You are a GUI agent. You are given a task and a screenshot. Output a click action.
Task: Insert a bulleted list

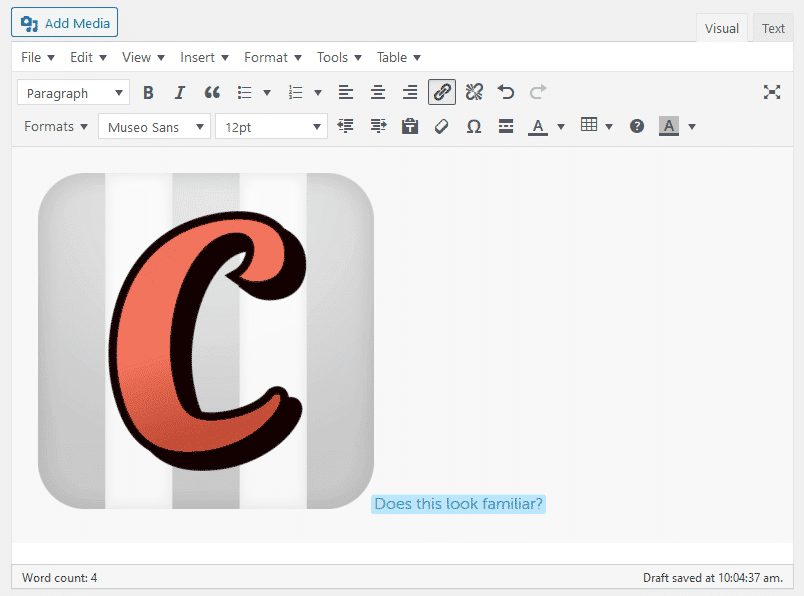[x=245, y=93]
